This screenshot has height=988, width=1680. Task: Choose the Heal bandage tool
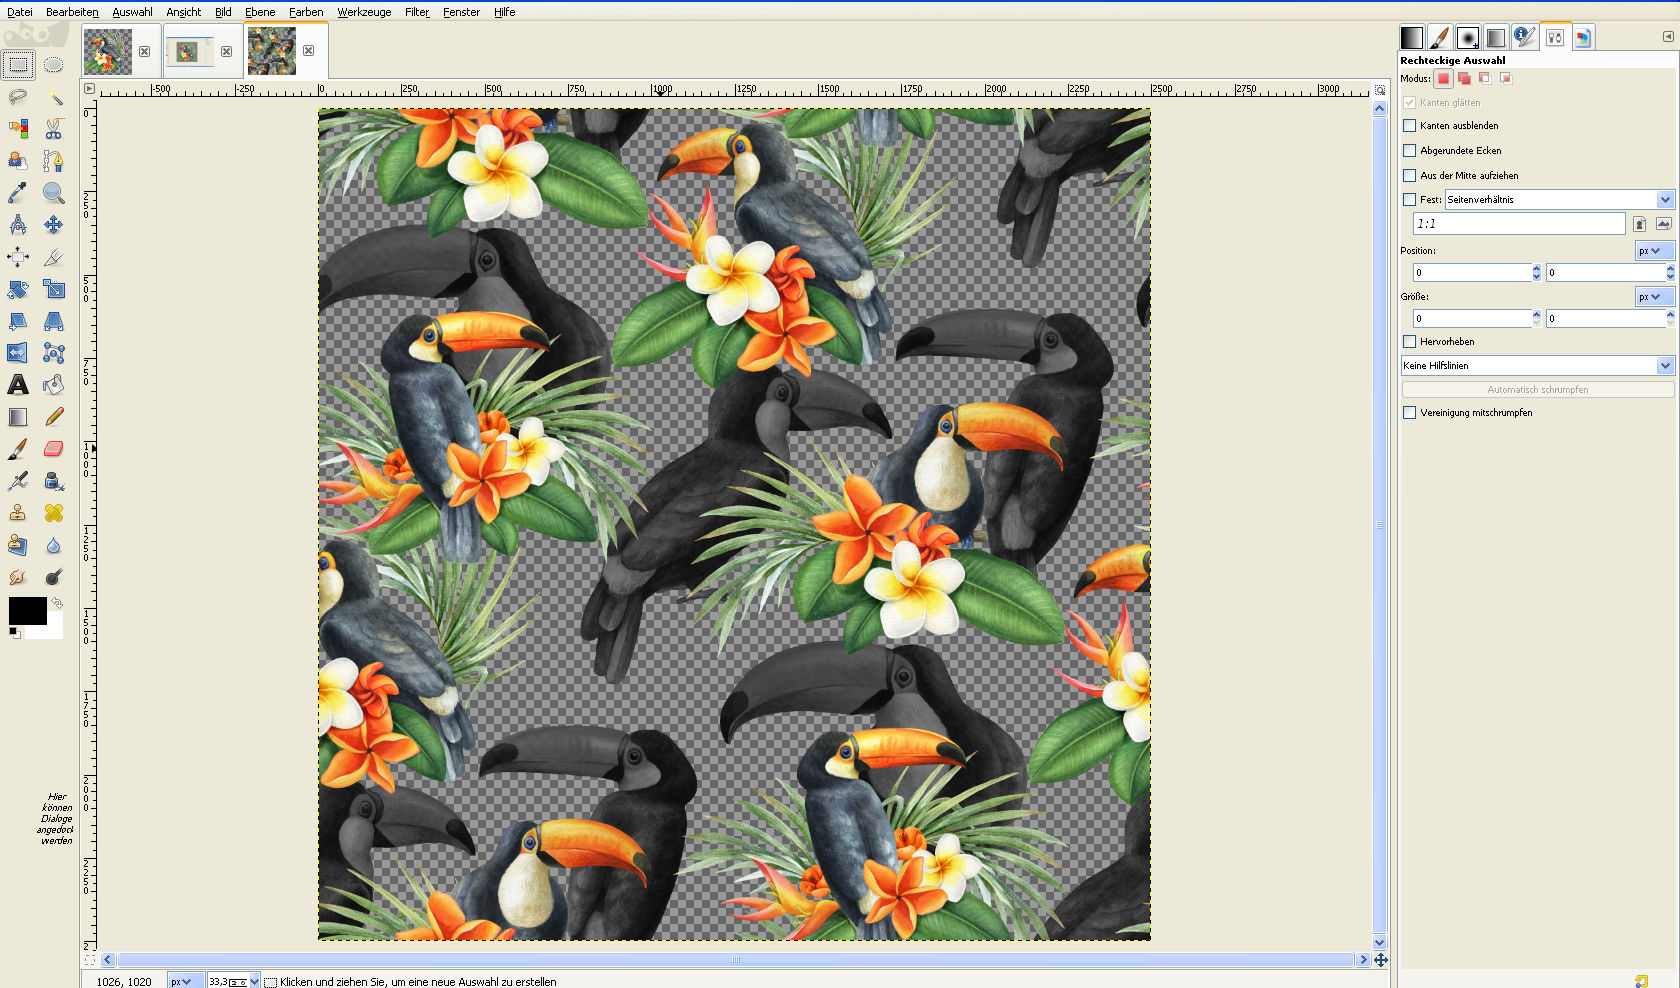point(54,513)
